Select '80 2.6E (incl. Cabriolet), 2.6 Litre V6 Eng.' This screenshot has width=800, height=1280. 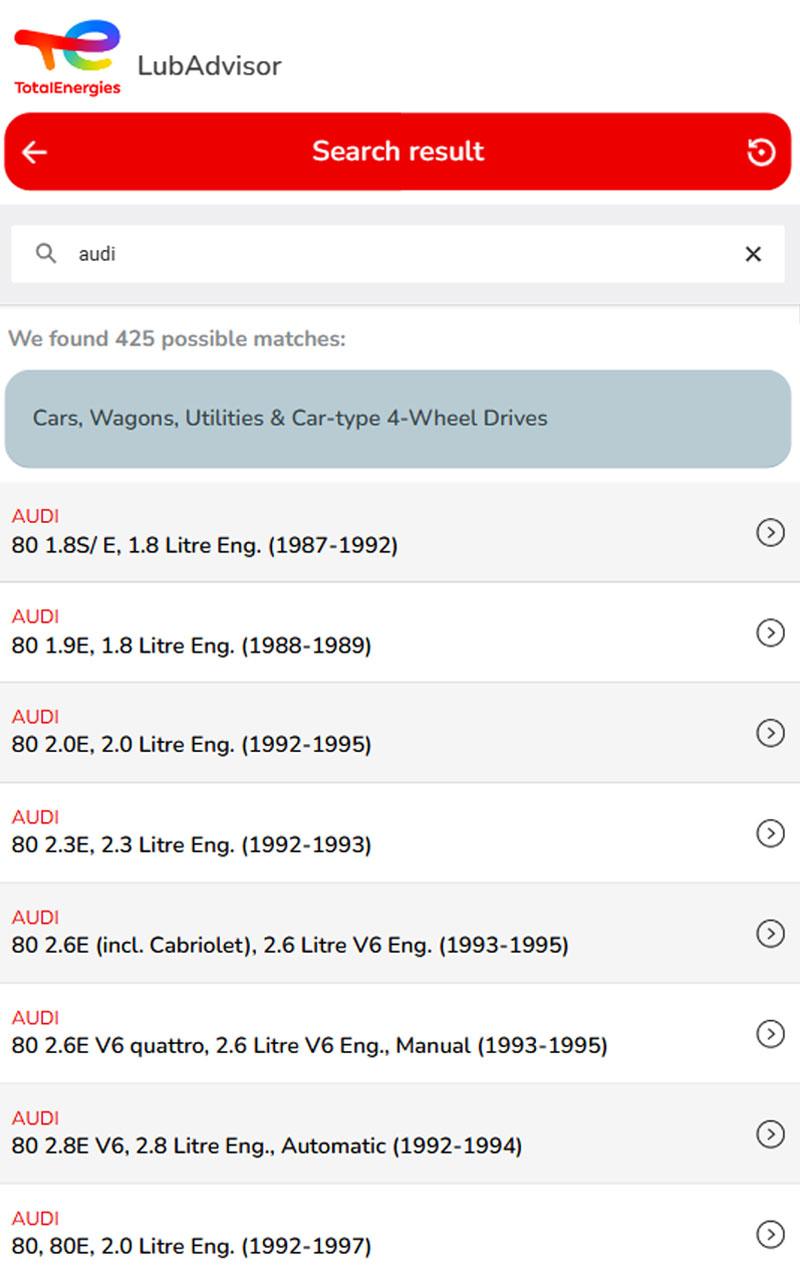pyautogui.click(x=290, y=945)
